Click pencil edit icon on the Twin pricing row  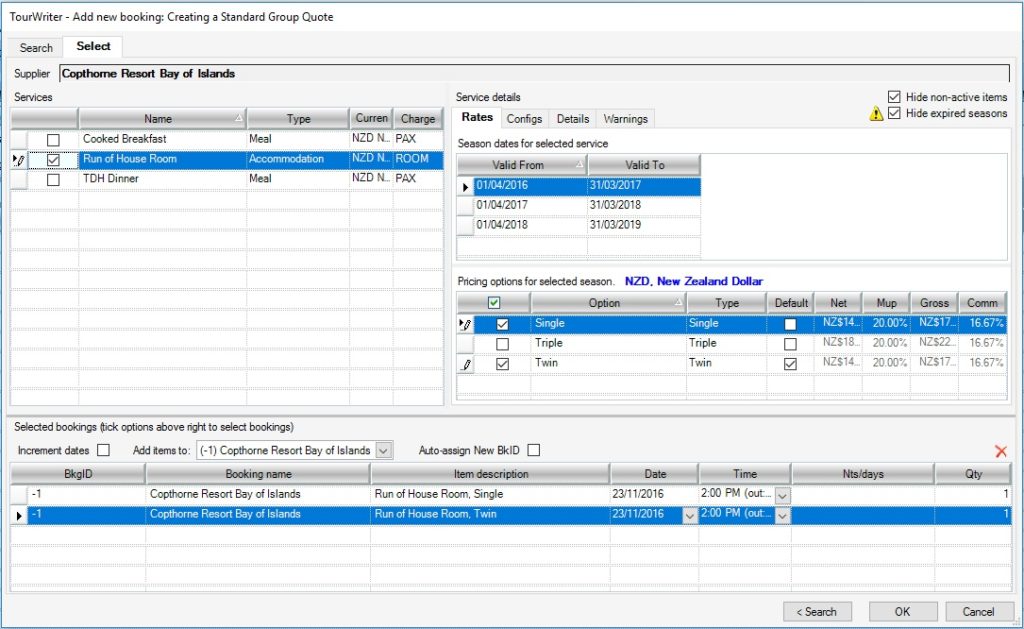click(466, 364)
